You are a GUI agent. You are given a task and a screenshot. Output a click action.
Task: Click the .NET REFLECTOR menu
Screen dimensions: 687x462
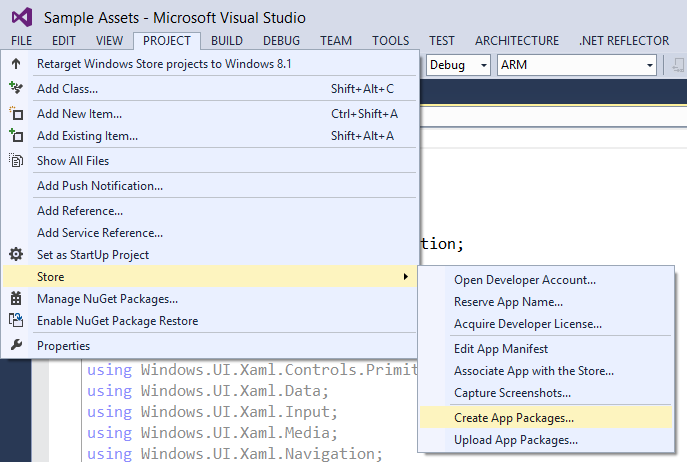[624, 41]
